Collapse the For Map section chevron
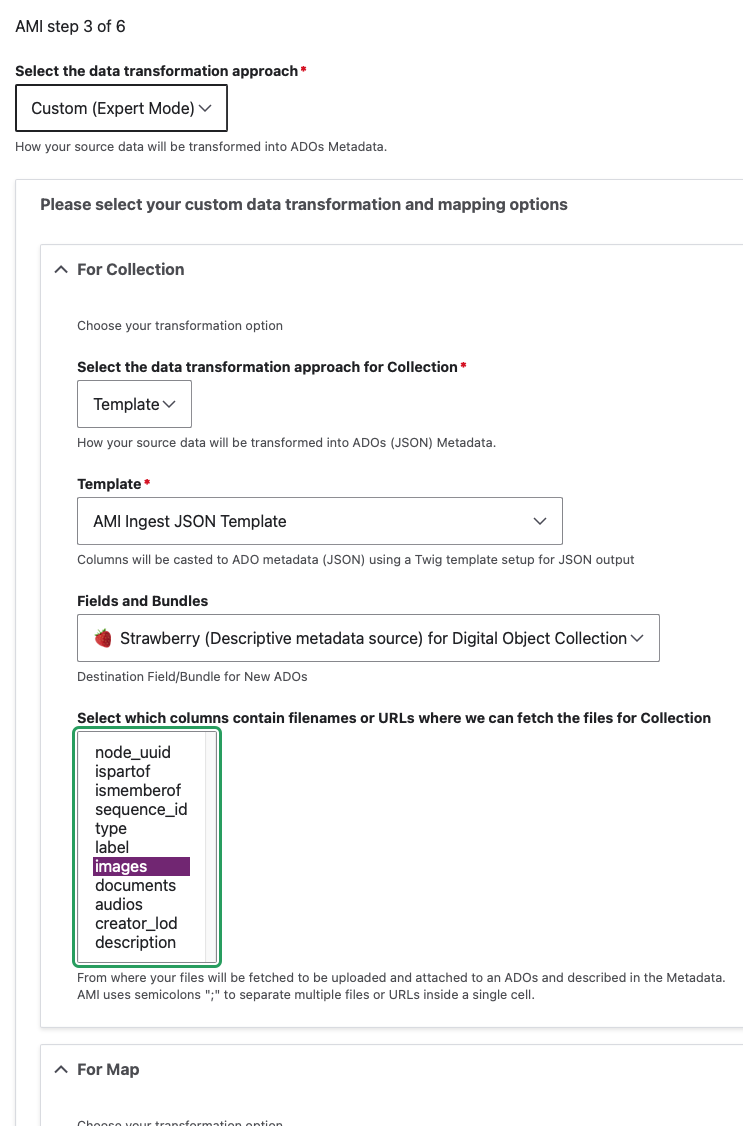 (61, 1070)
